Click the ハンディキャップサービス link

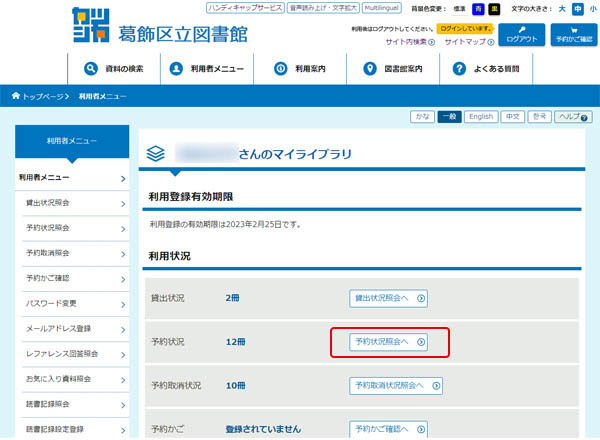[245, 8]
